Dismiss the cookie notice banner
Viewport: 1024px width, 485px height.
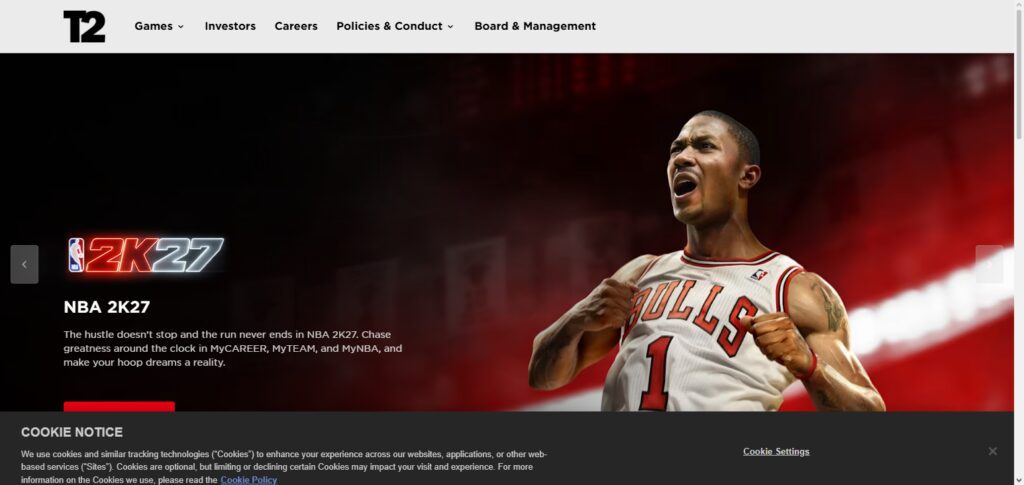click(993, 451)
